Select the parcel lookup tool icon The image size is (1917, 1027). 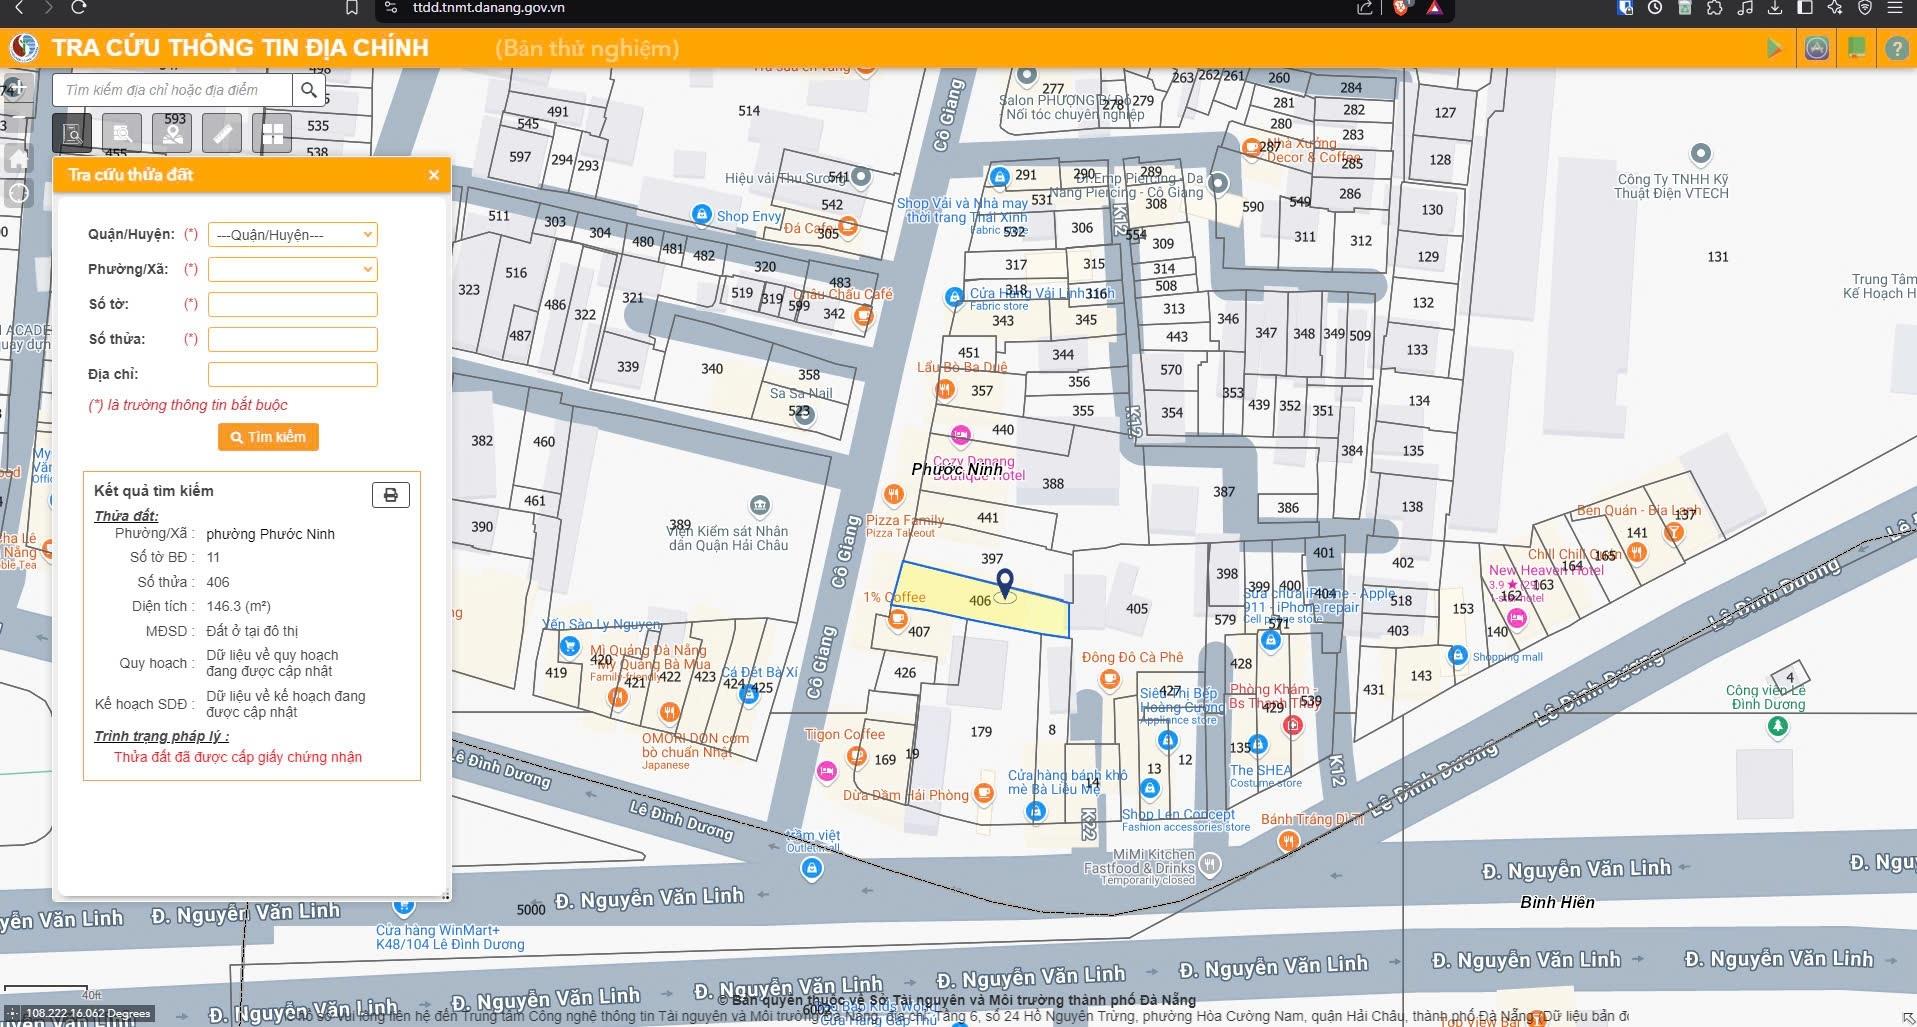pyautogui.click(x=73, y=133)
